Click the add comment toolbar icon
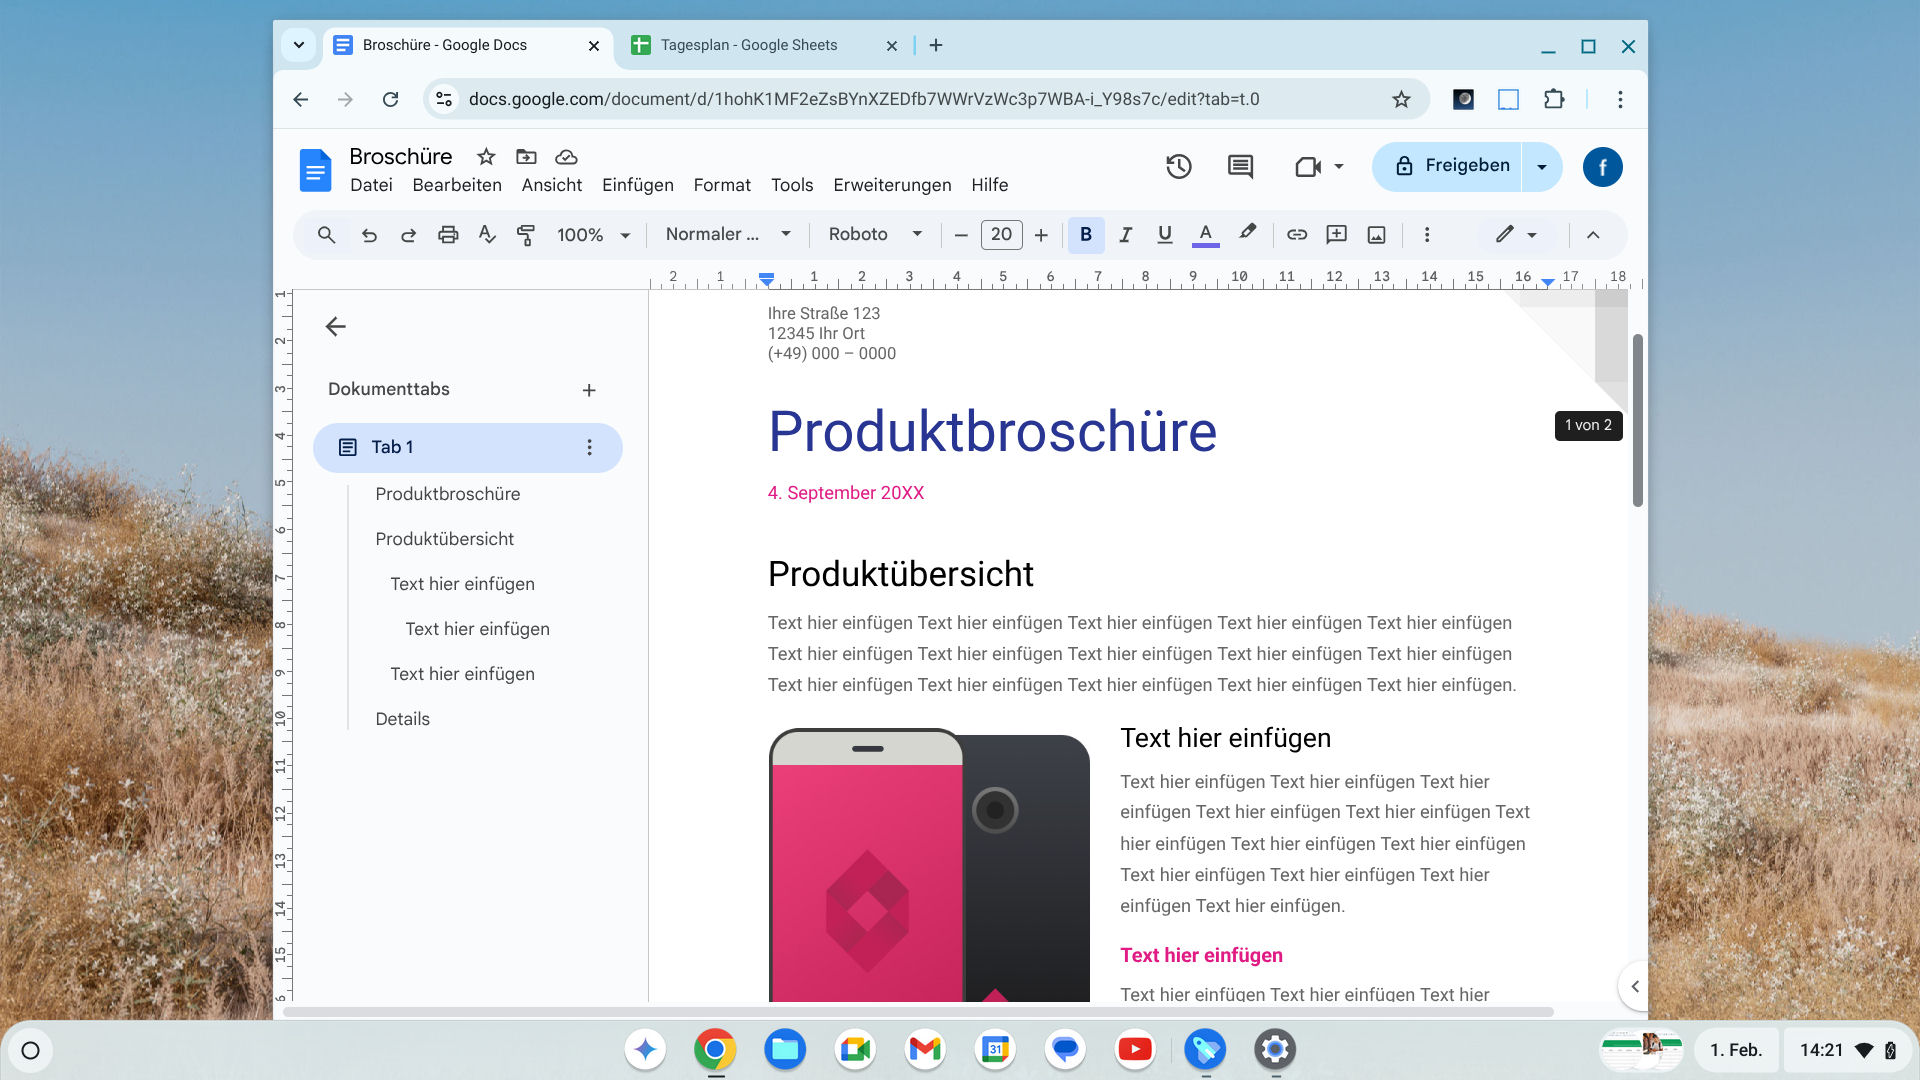This screenshot has height=1080, width=1920. 1336,235
